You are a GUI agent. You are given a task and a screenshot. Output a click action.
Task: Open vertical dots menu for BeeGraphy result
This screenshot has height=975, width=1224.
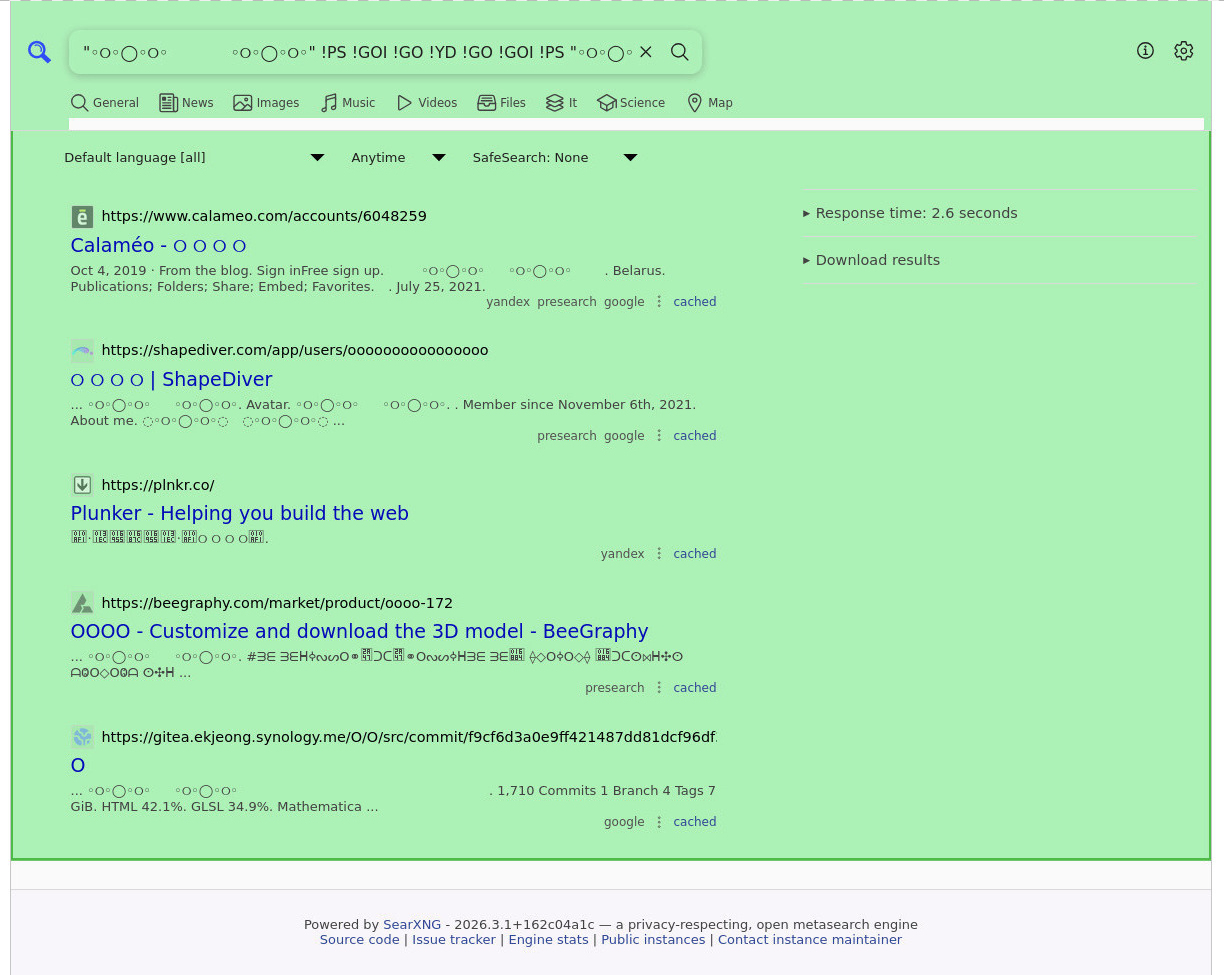[x=659, y=688]
